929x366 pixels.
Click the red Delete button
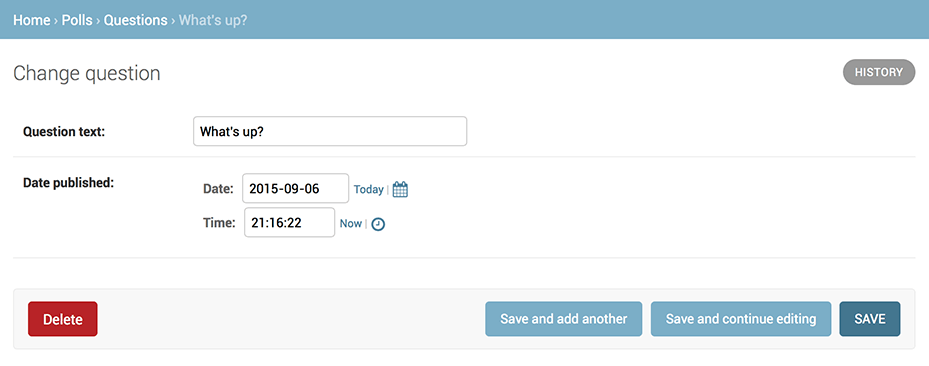tap(63, 319)
